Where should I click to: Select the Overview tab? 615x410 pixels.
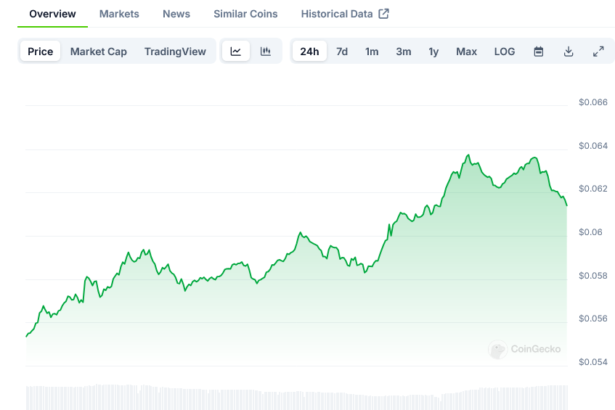tap(53, 14)
